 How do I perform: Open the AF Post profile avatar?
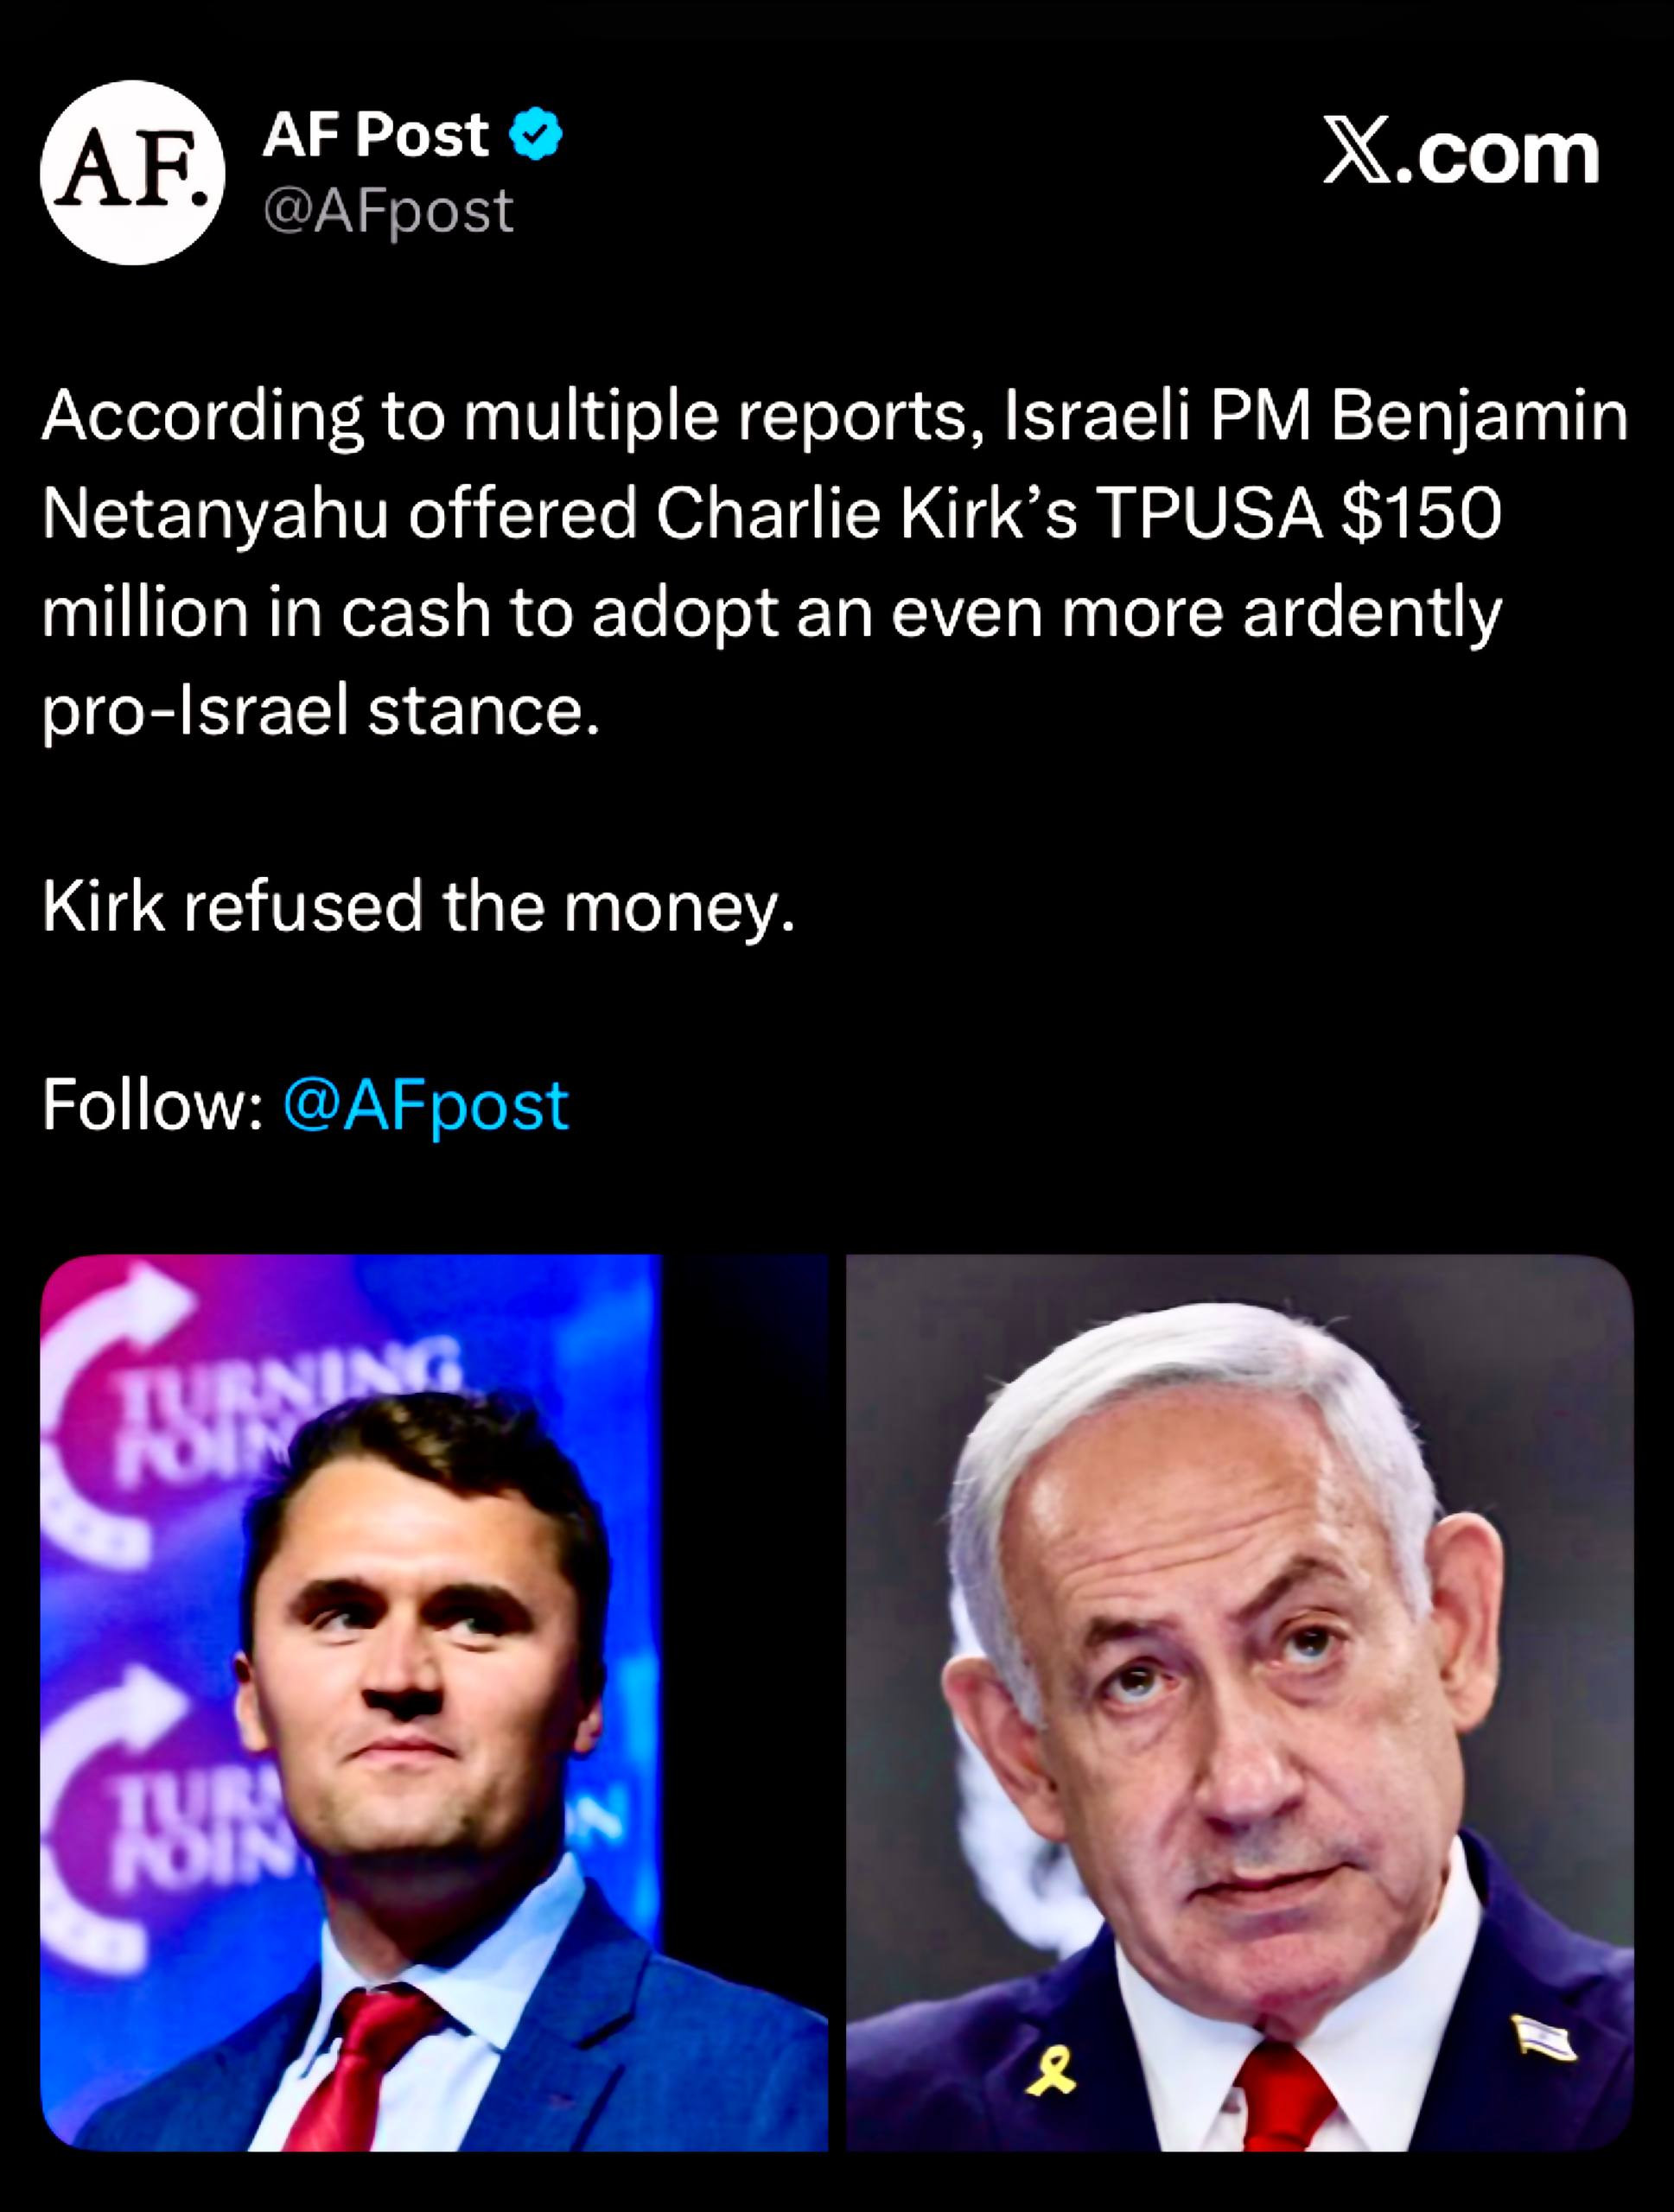pyautogui.click(x=133, y=172)
